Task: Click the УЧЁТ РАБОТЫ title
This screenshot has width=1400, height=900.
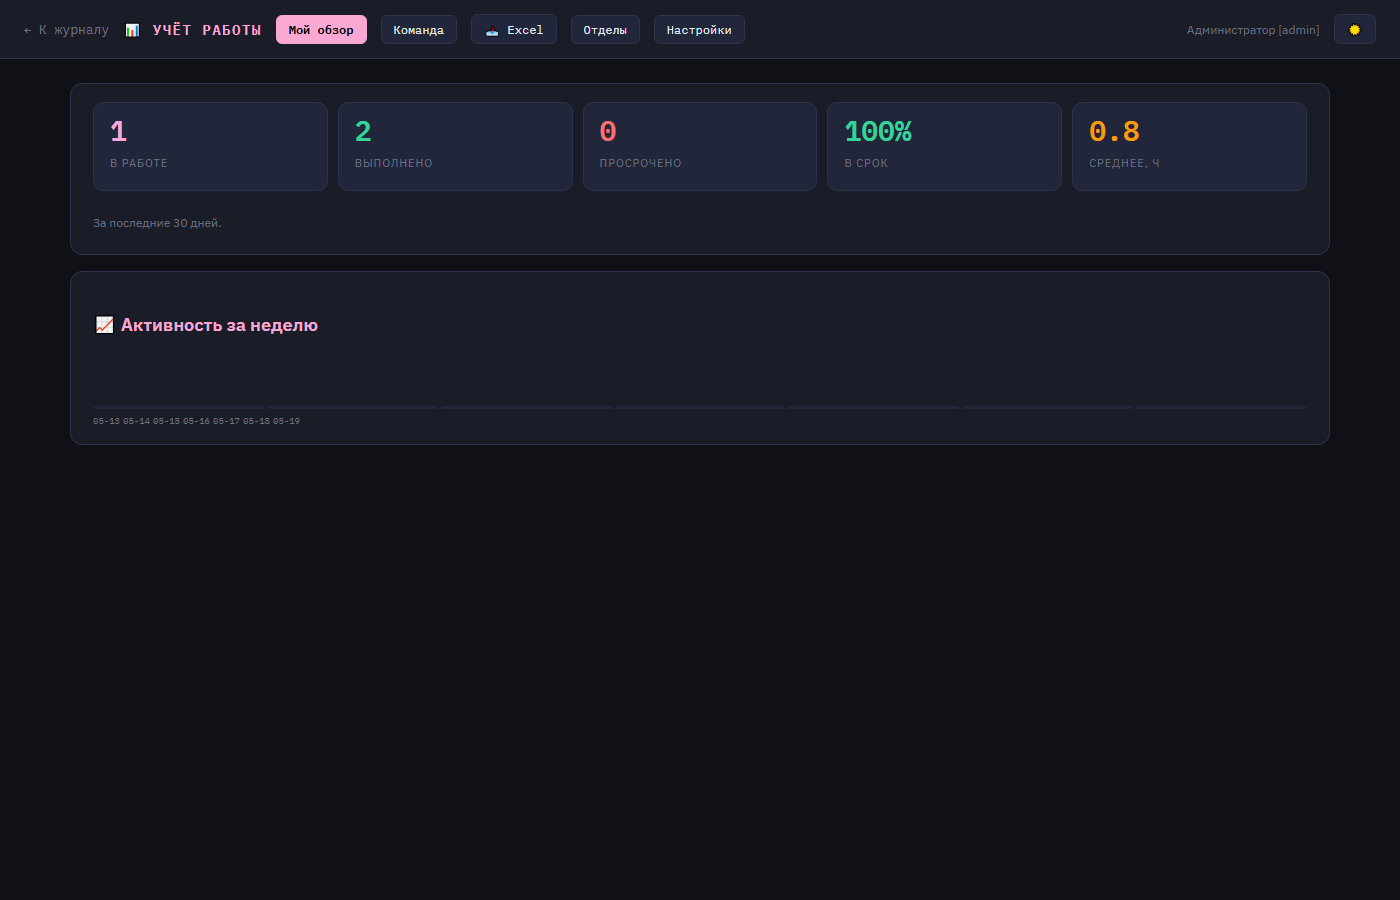Action: coord(207,30)
